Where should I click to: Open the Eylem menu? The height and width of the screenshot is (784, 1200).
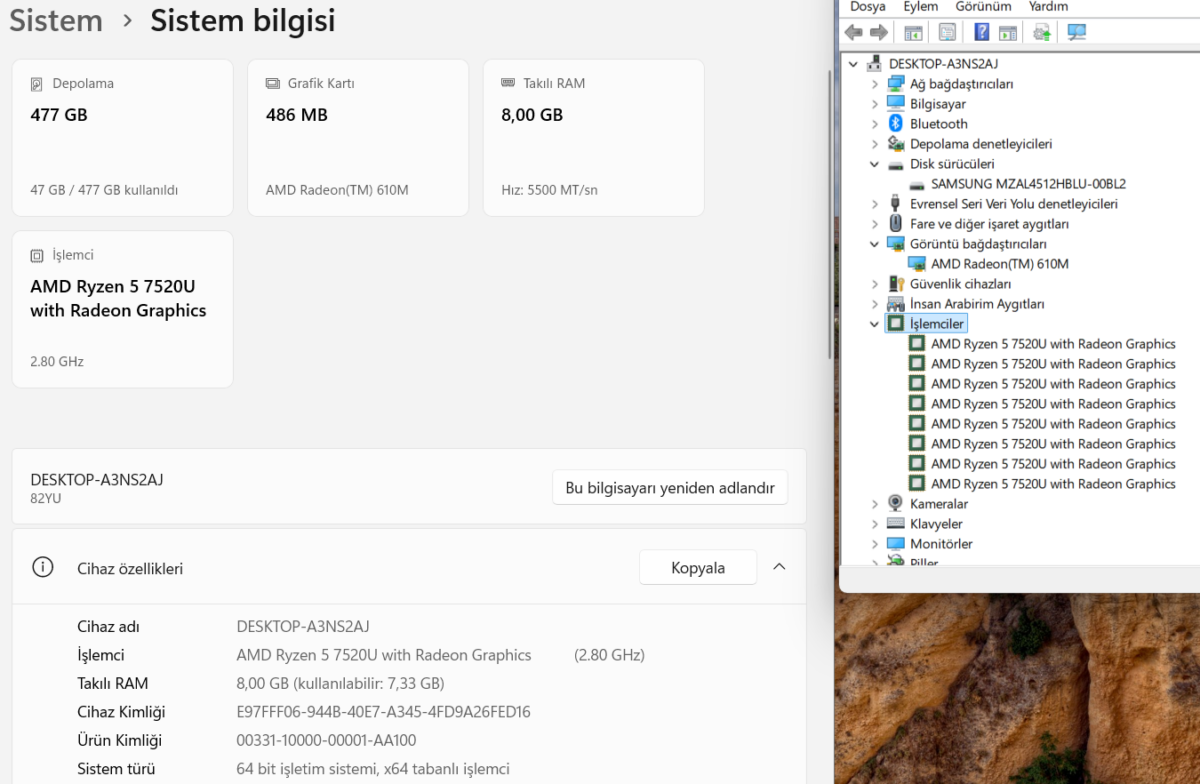pos(920,7)
